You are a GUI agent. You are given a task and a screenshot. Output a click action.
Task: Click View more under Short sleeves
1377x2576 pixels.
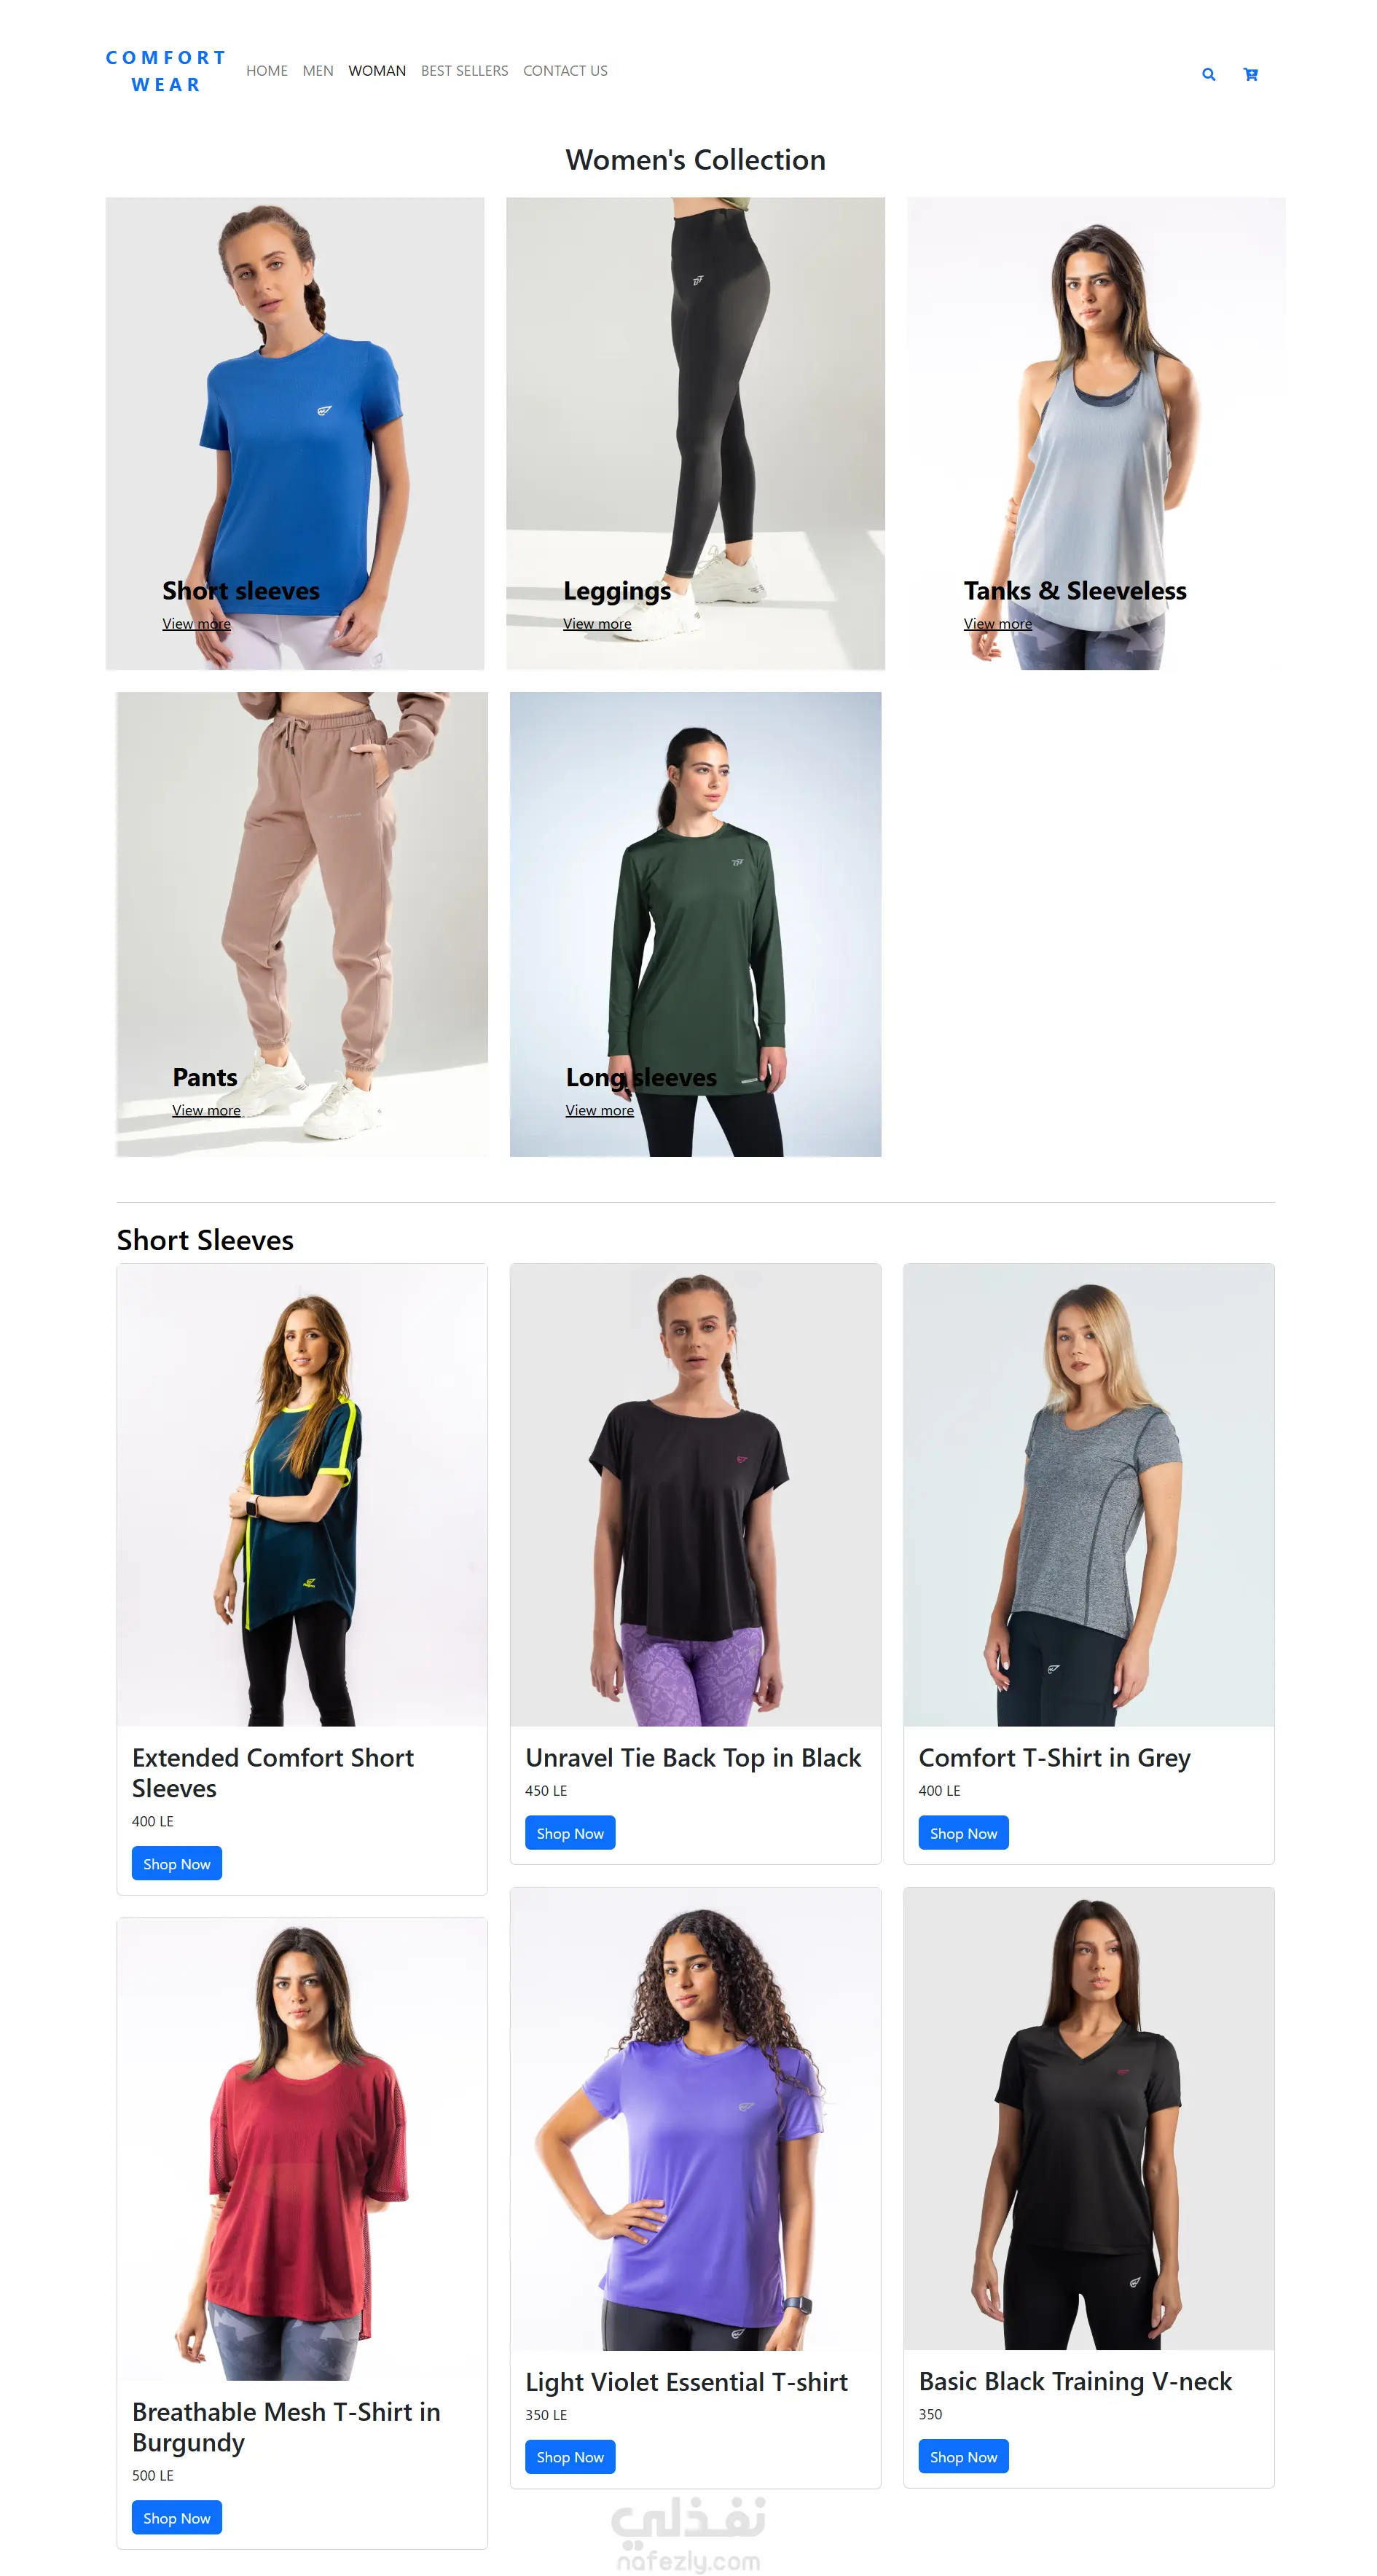(x=196, y=623)
